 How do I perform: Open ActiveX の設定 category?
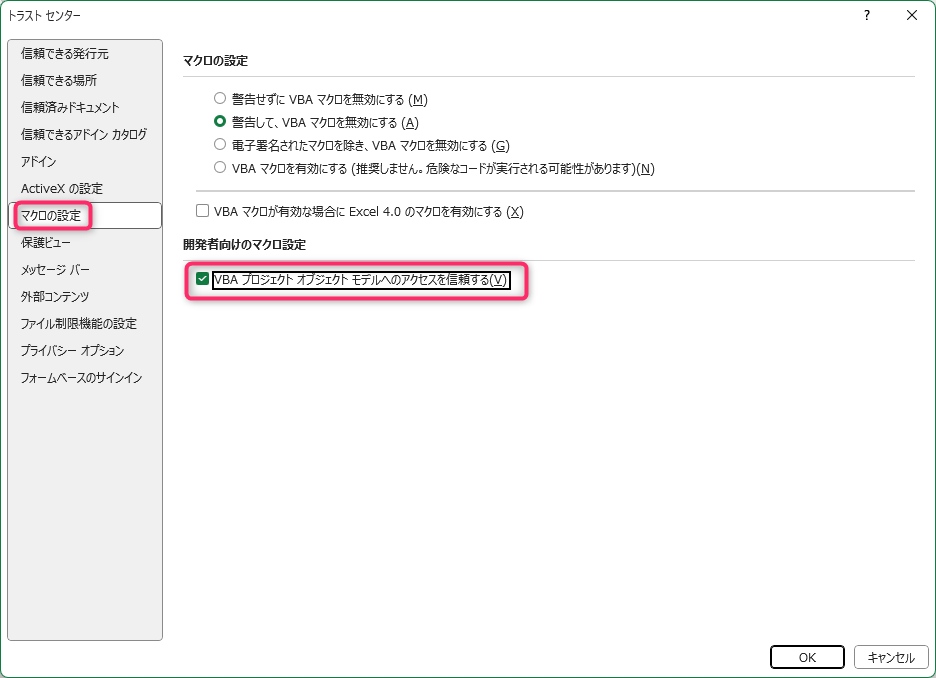pyautogui.click(x=62, y=188)
